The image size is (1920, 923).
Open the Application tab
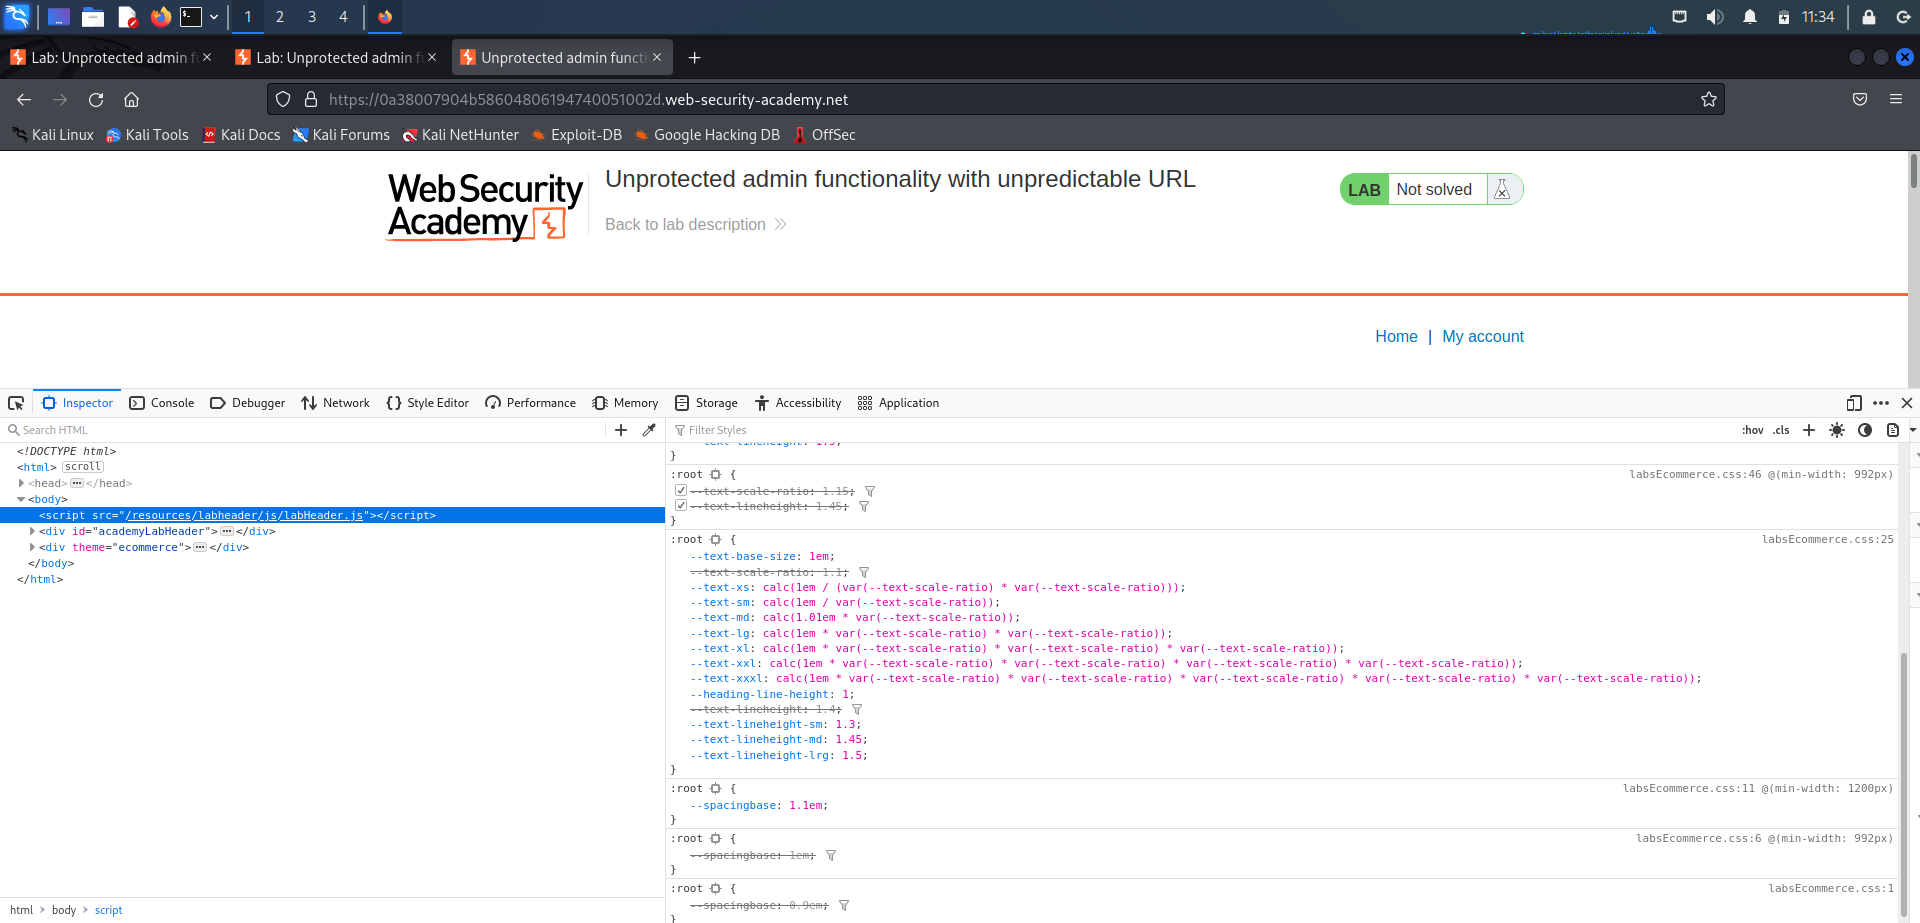click(898, 403)
